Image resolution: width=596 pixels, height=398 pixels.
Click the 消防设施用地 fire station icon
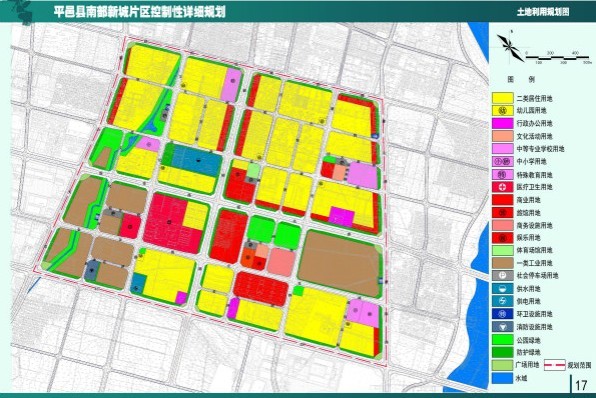(x=502, y=327)
